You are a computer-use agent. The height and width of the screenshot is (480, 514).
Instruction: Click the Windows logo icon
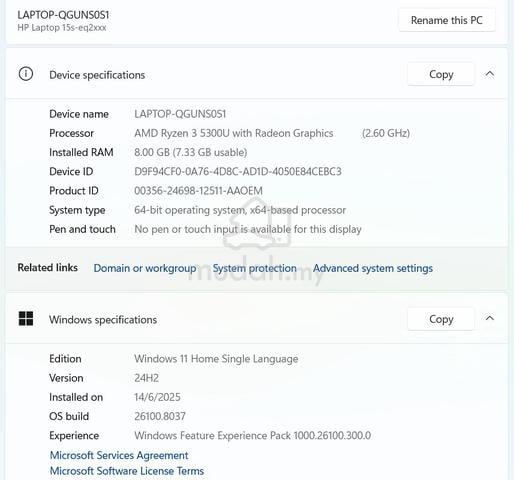pyautogui.click(x=26, y=319)
